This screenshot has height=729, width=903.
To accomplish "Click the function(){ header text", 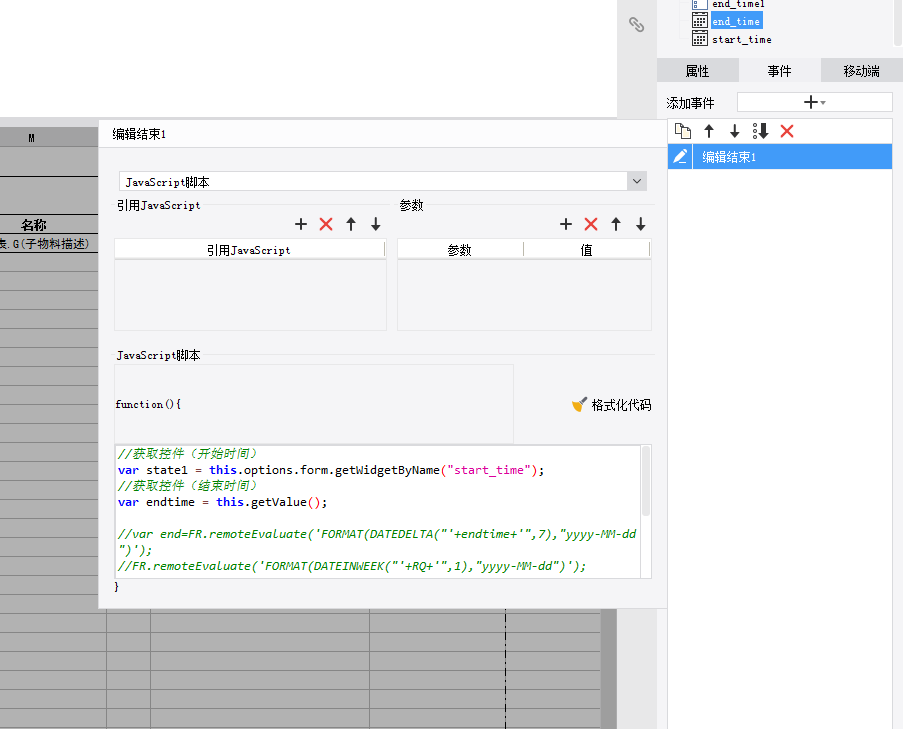I will pos(148,404).
